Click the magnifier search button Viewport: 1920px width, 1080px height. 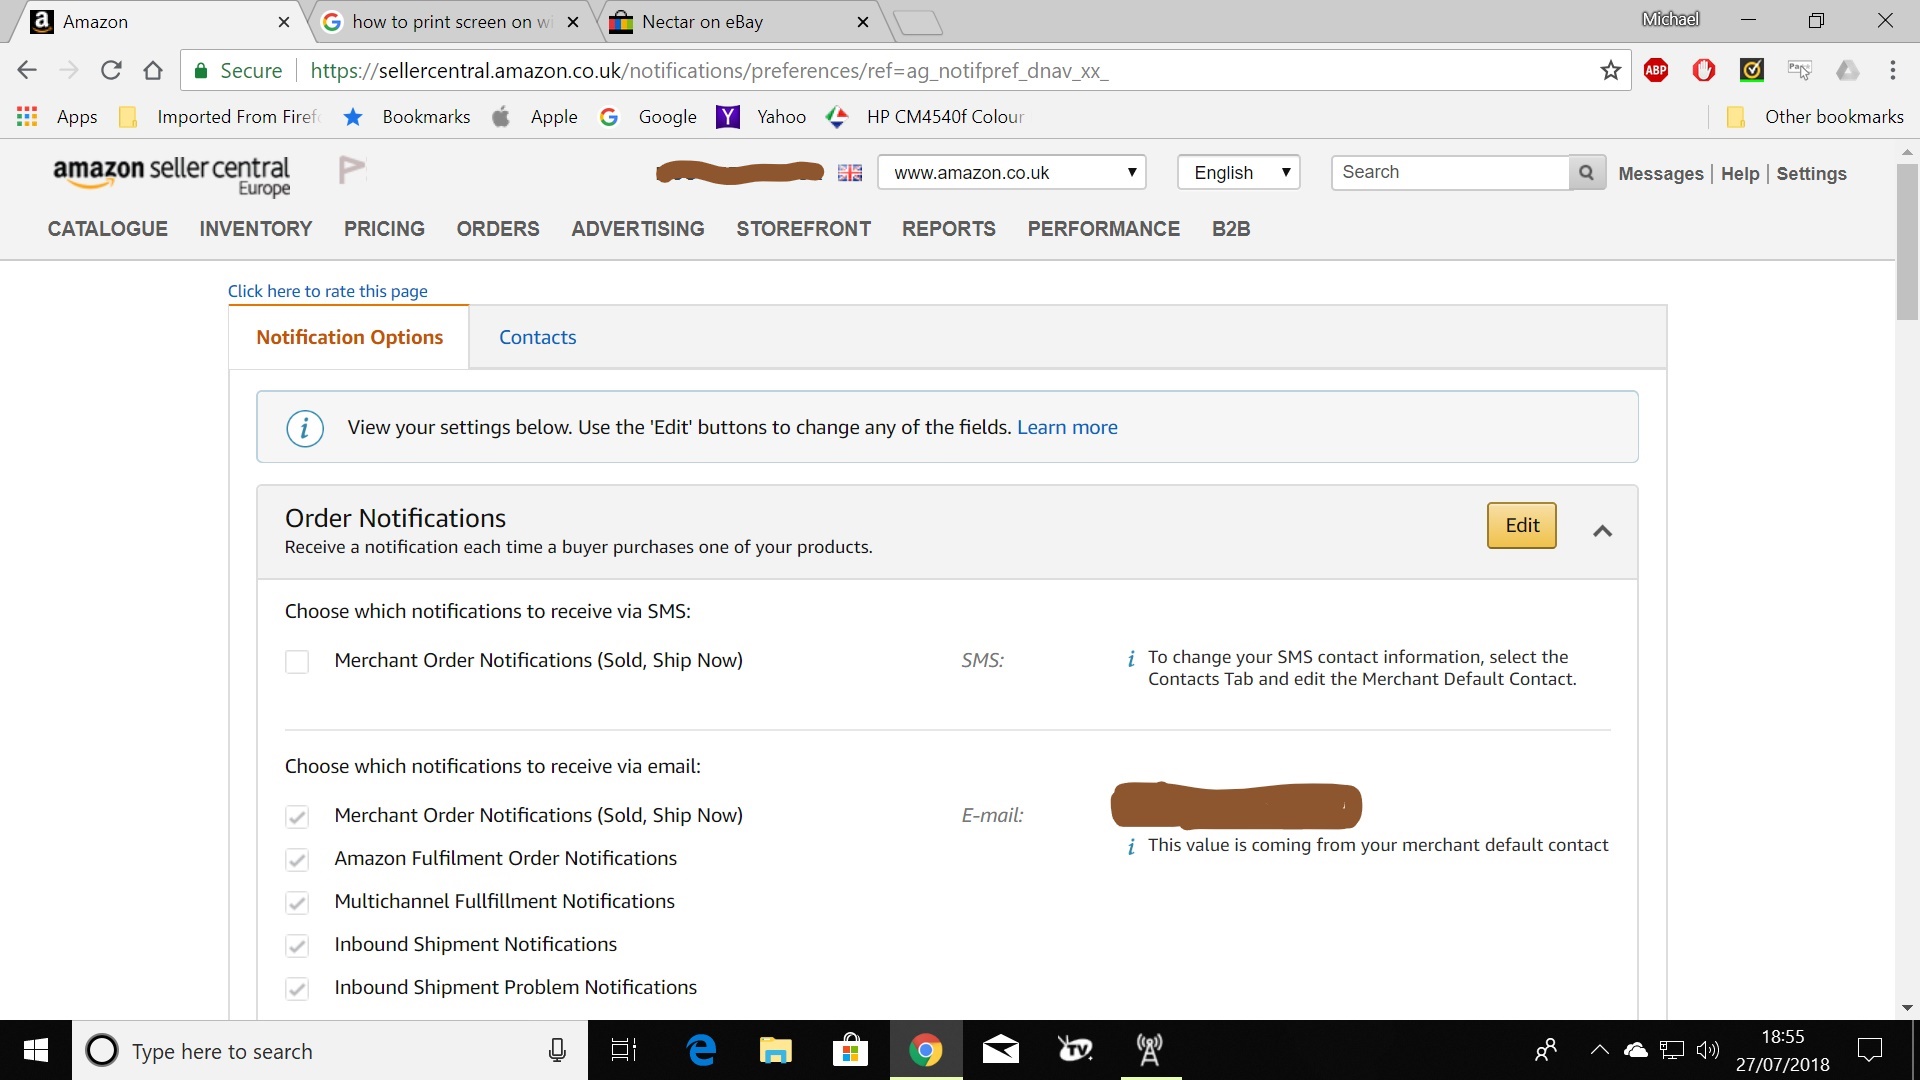pyautogui.click(x=1586, y=172)
